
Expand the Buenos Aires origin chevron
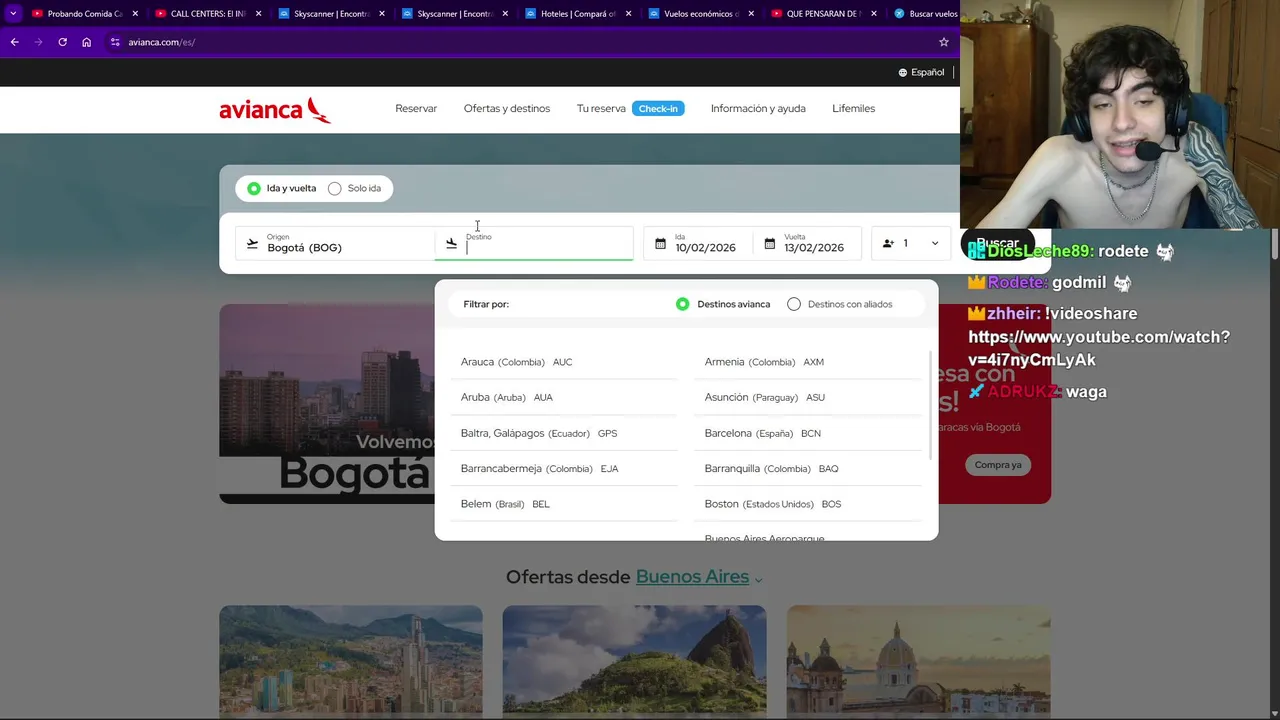758,579
